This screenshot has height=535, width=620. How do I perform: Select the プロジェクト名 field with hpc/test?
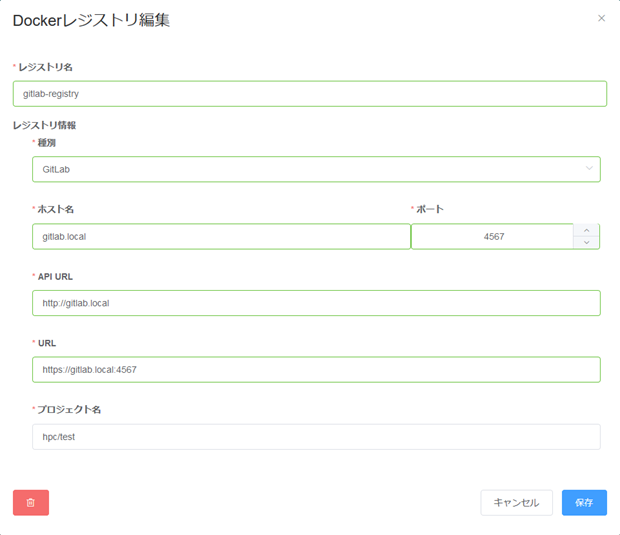point(316,437)
